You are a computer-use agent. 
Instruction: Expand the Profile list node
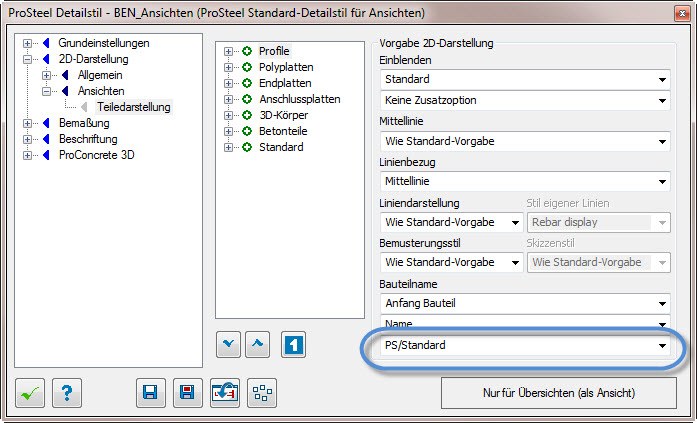(228, 52)
